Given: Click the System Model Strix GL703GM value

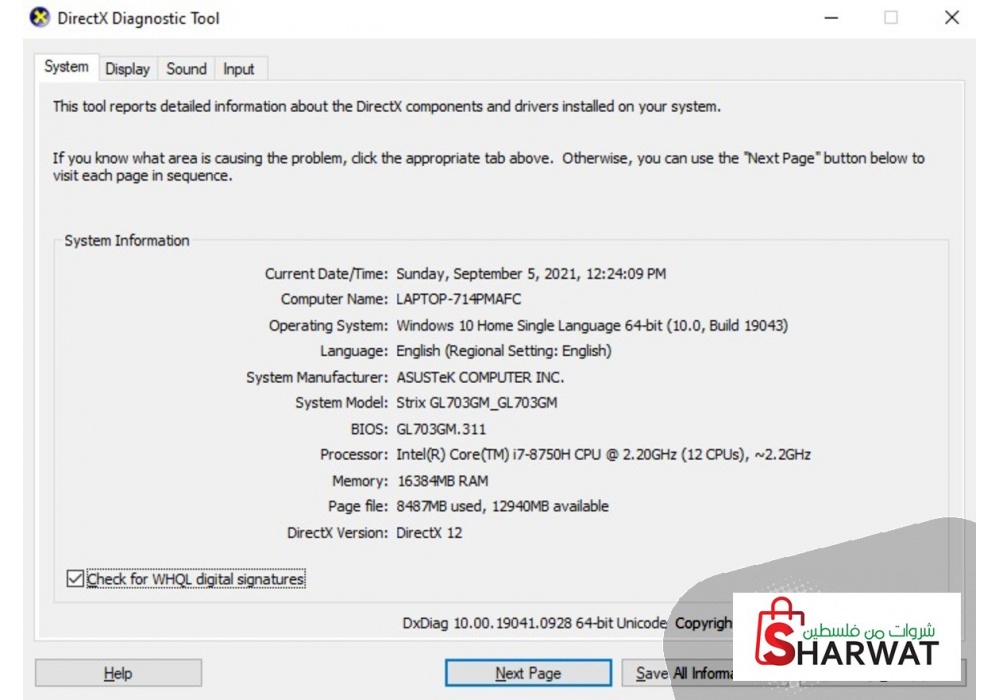Looking at the screenshot, I should (476, 403).
